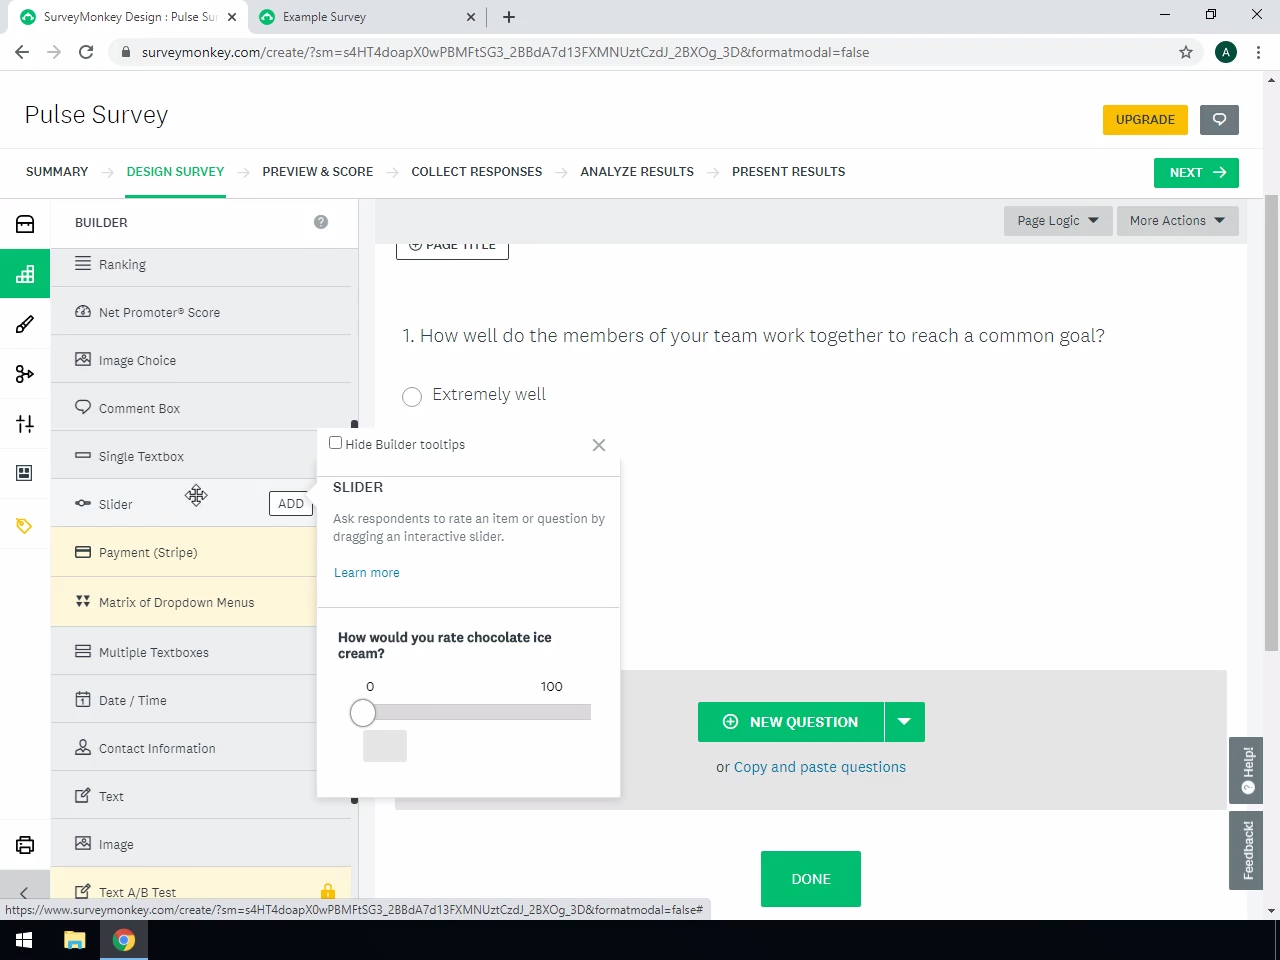
Task: Open the Options sliders sidebar icon
Action: tap(25, 424)
